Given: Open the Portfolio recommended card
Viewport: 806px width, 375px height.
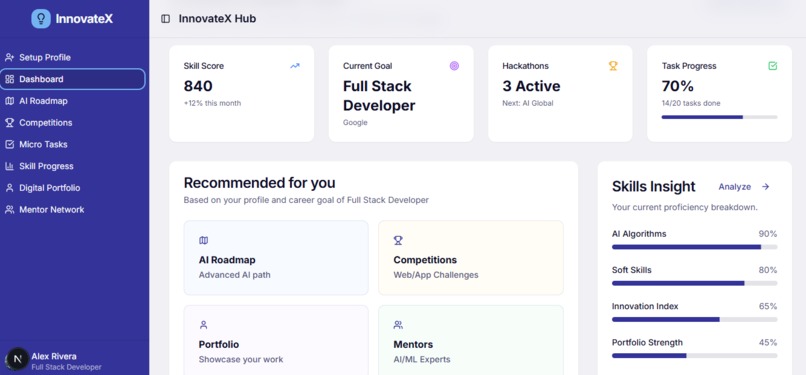Looking at the screenshot, I should tap(276, 340).
